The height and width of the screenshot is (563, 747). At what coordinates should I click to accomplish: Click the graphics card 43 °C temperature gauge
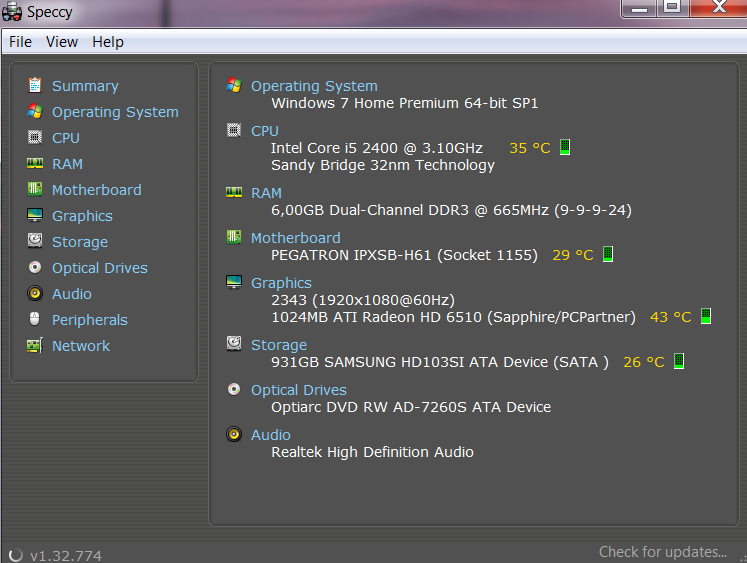[x=706, y=316]
